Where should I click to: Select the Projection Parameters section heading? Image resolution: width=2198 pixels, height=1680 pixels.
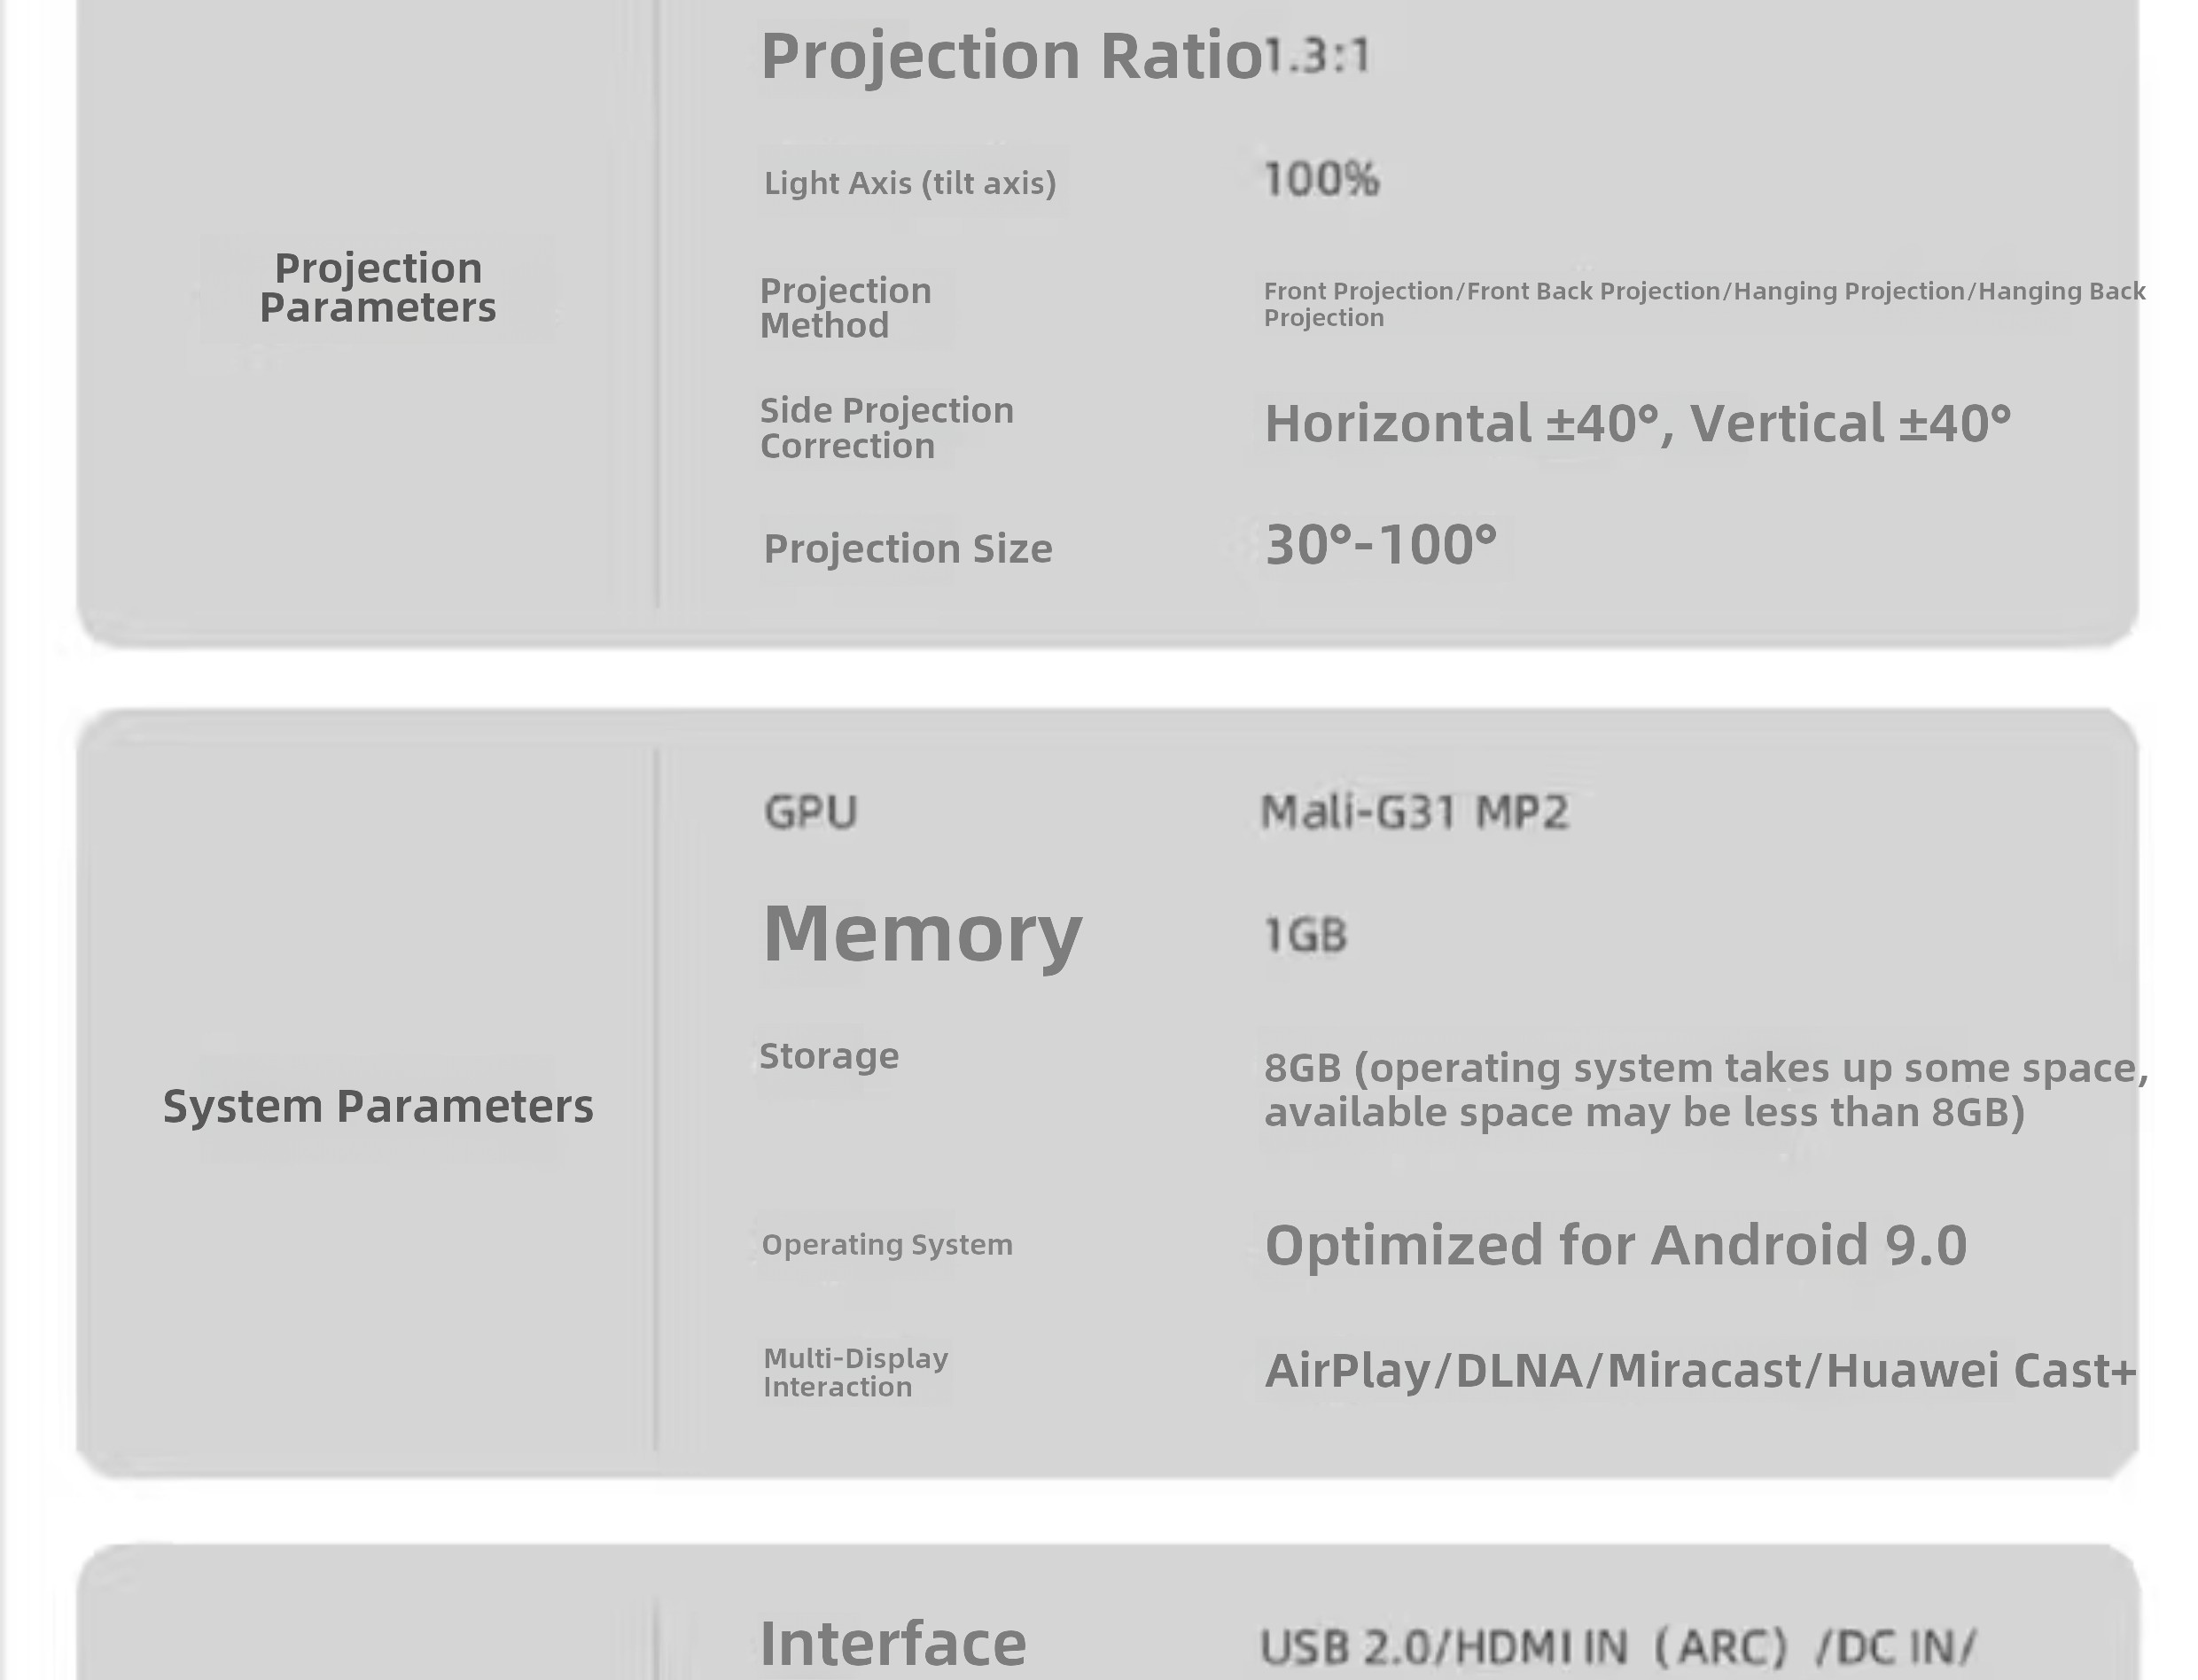pos(378,287)
